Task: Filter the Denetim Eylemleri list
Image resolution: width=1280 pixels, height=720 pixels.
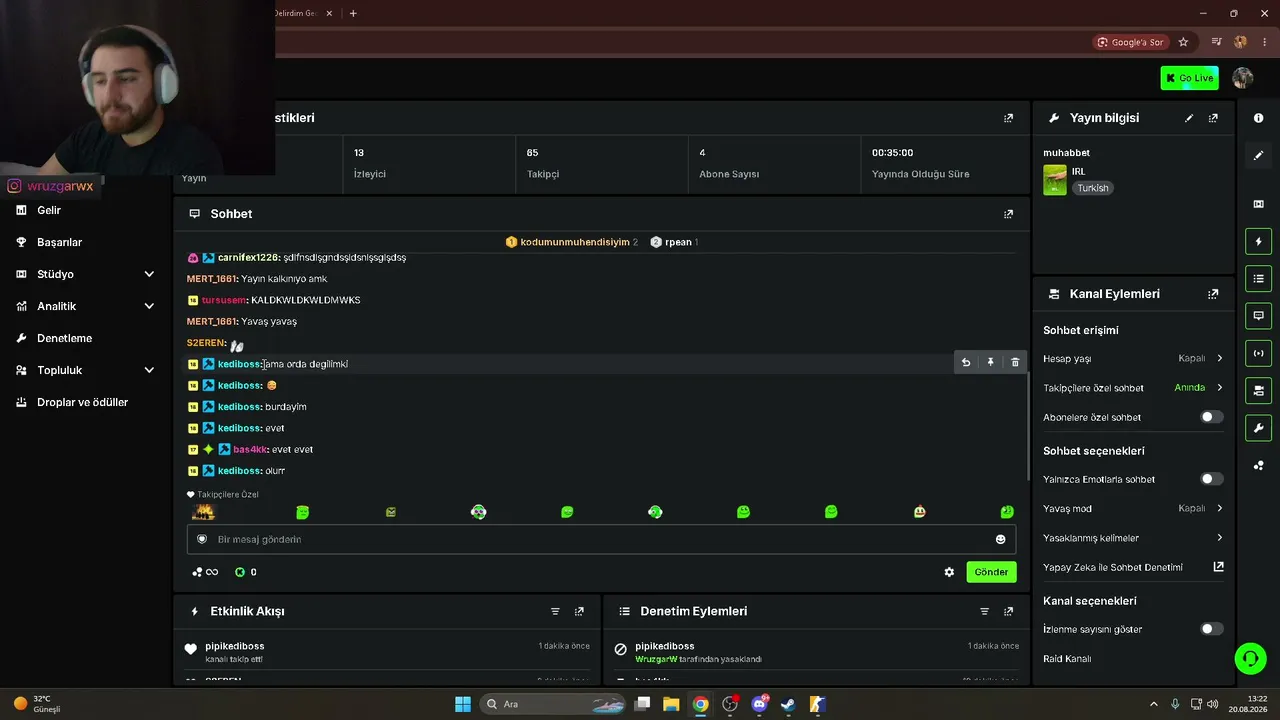Action: (x=984, y=611)
